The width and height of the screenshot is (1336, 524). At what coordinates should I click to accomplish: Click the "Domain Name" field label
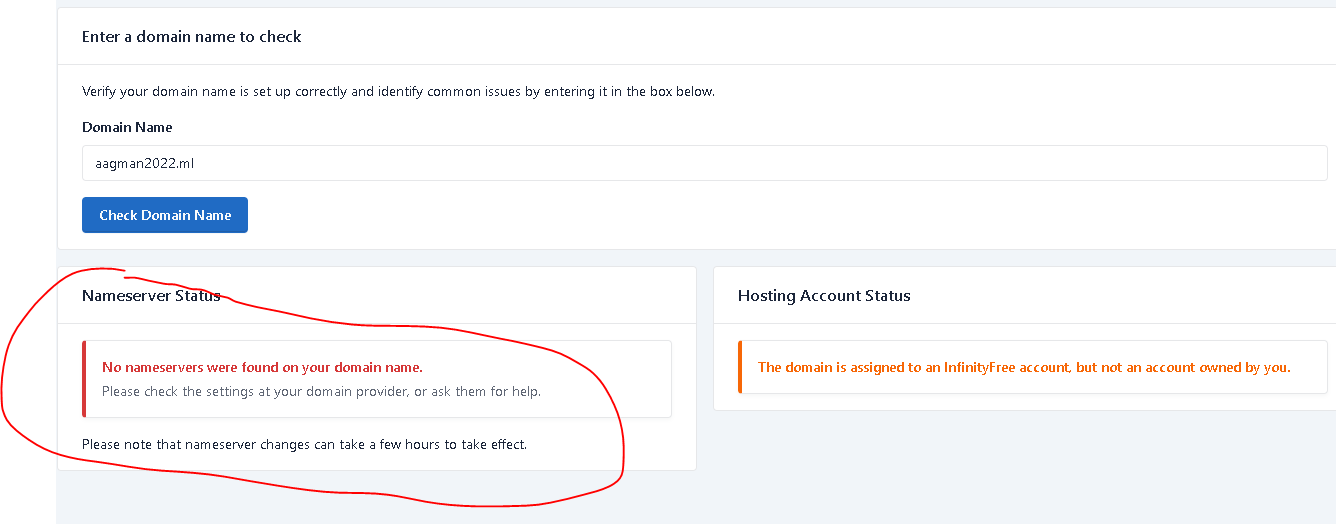[127, 127]
